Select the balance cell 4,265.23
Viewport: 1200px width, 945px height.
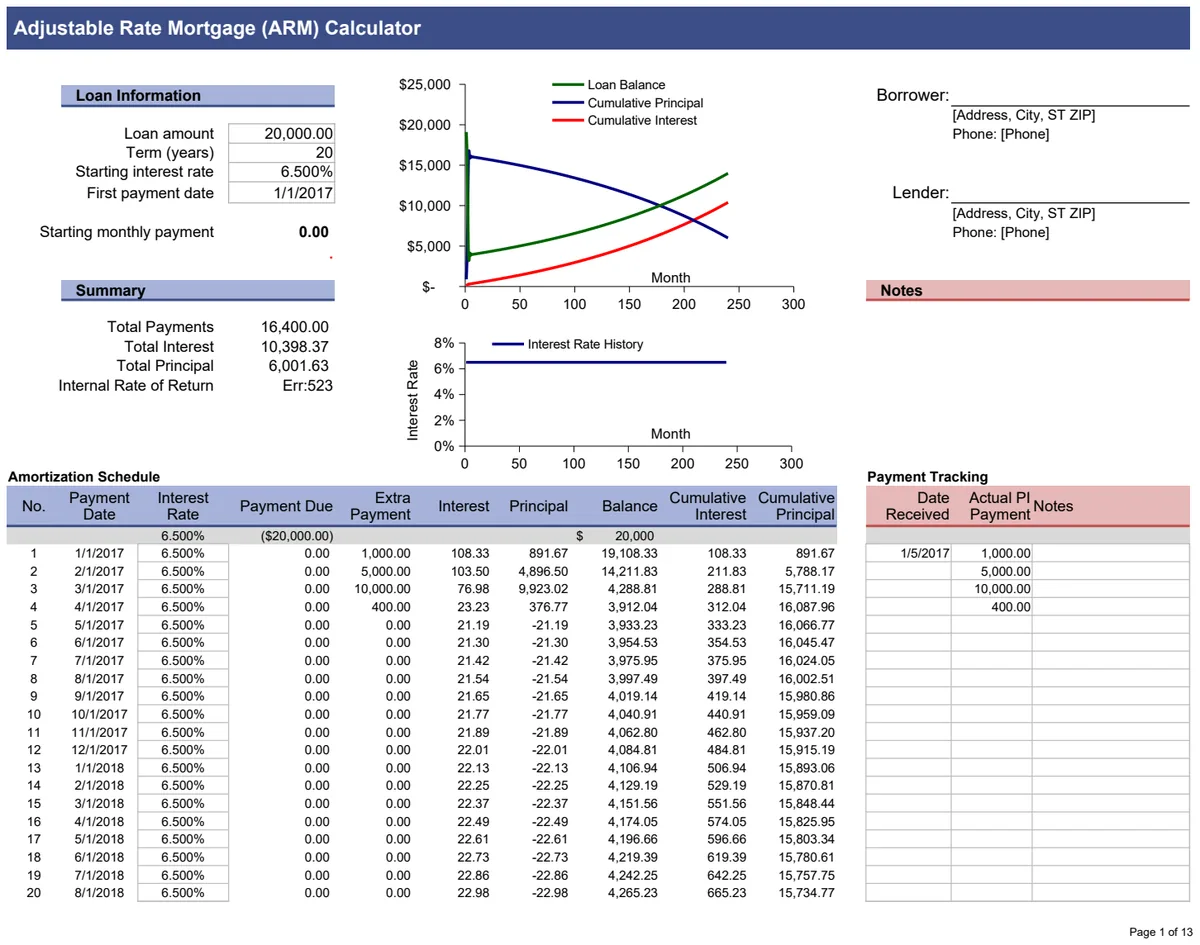pos(632,893)
